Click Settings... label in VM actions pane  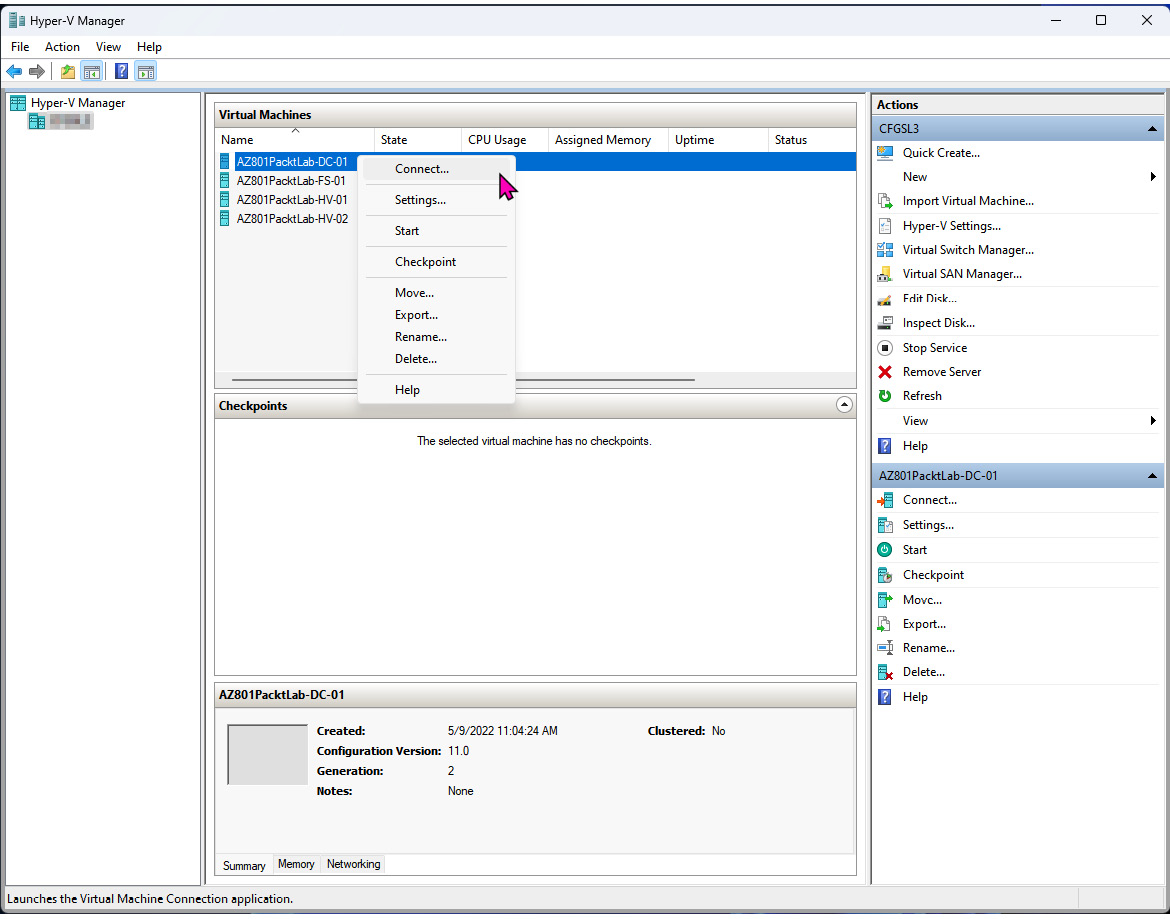click(928, 525)
